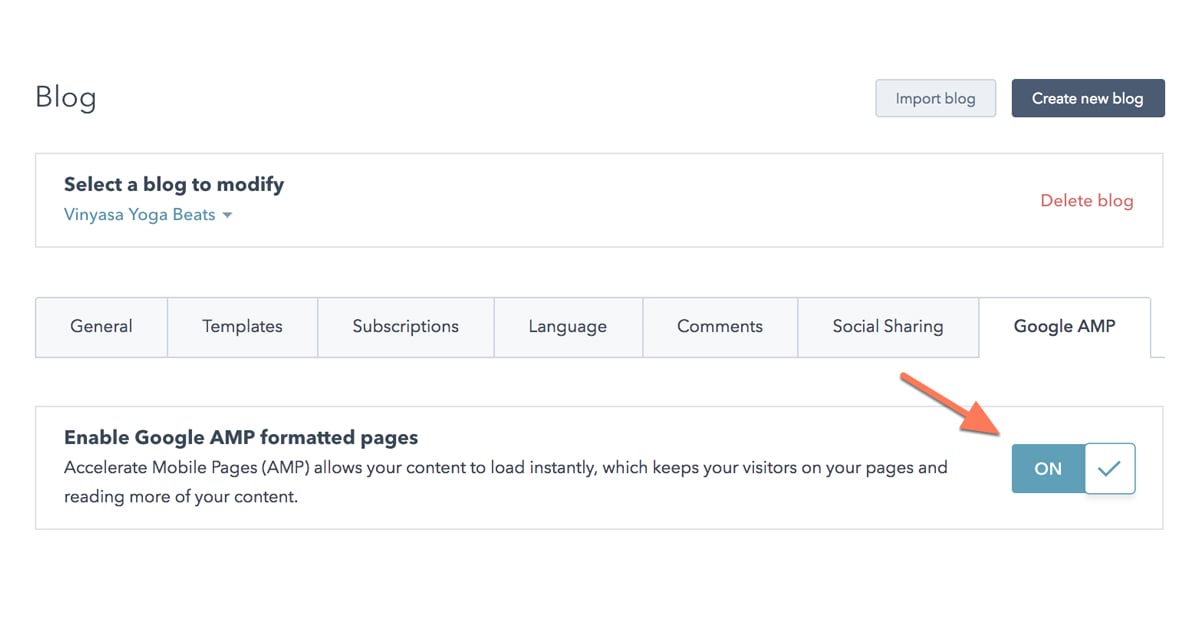Show the Comments tab

tap(720, 327)
